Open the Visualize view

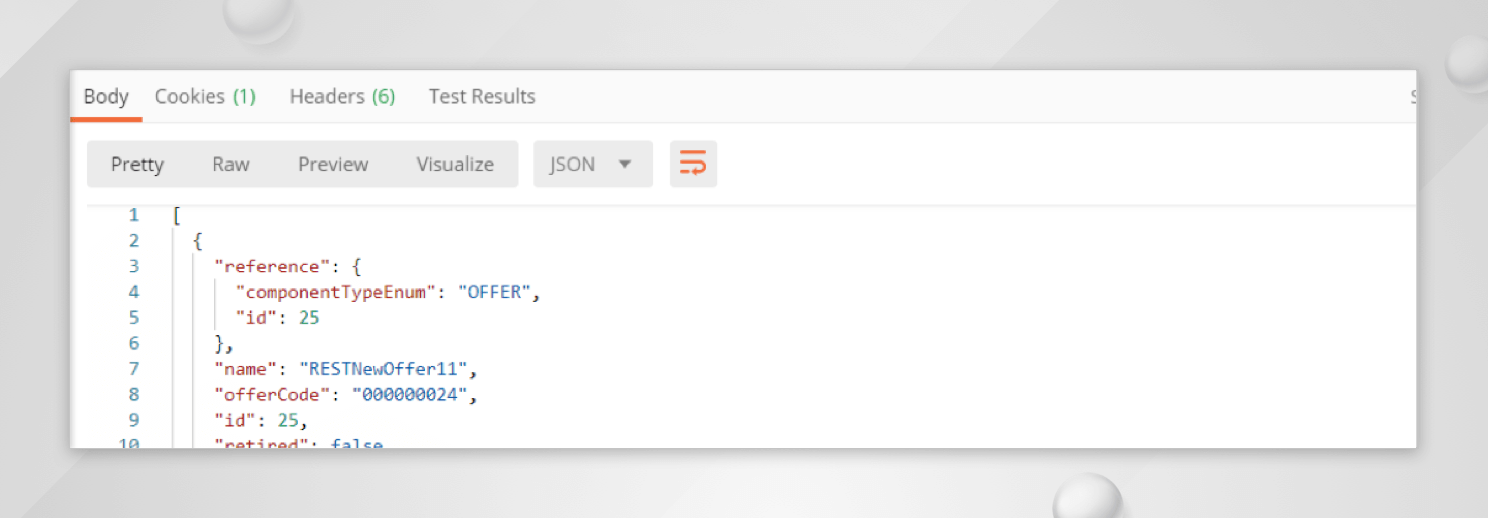pyautogui.click(x=455, y=164)
